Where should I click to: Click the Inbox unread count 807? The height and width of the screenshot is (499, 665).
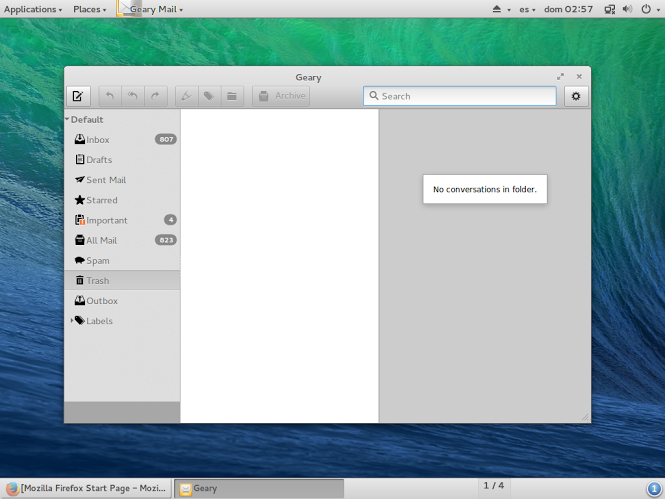tap(166, 139)
